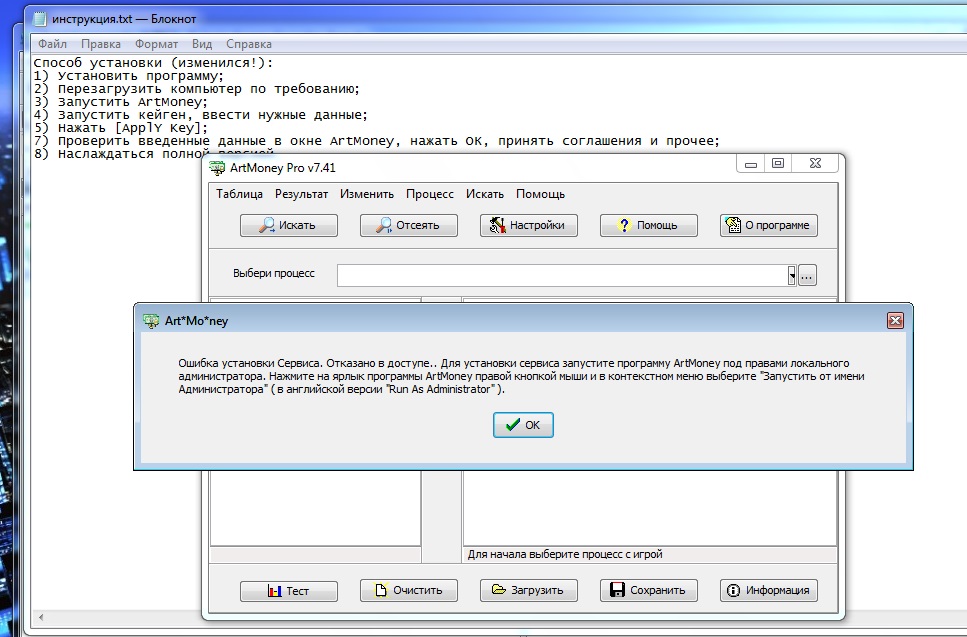Click the Информация button
Image resolution: width=967 pixels, height=637 pixels.
(x=768, y=591)
